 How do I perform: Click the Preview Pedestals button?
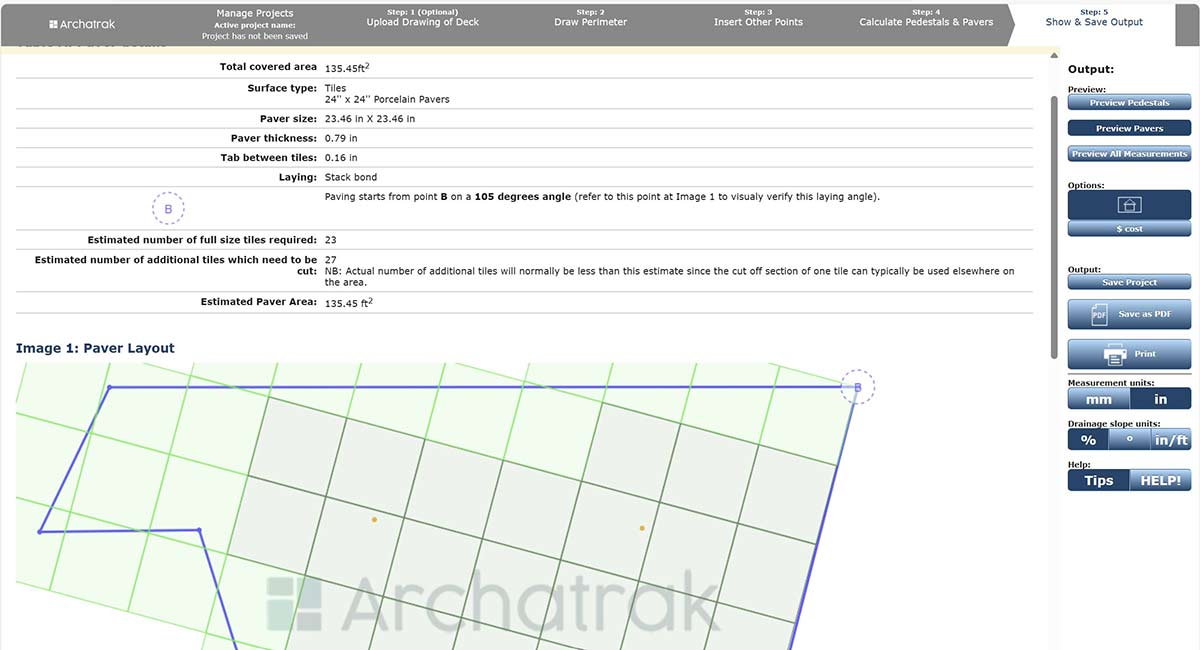click(x=1129, y=103)
